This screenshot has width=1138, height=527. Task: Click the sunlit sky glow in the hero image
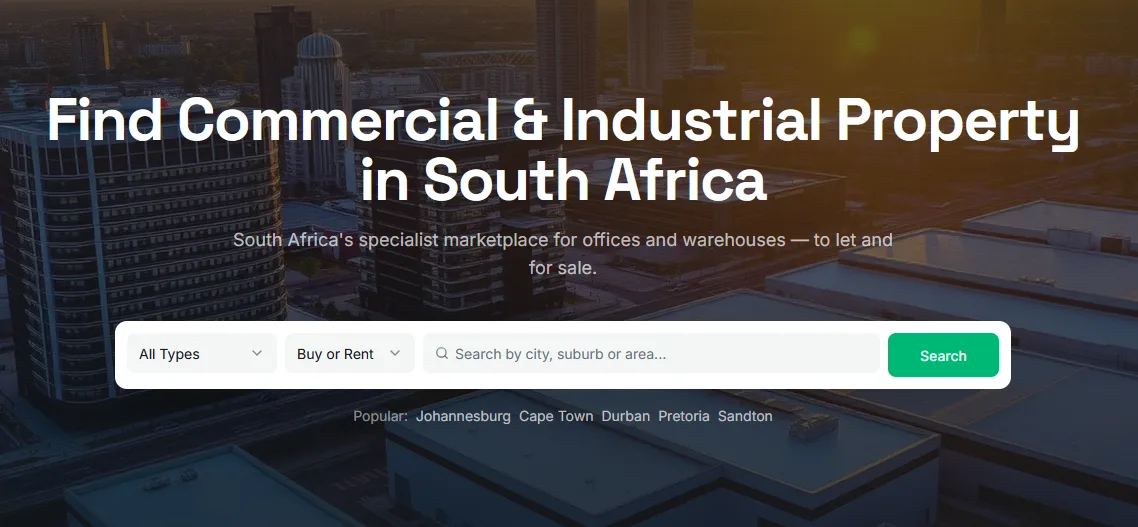[x=860, y=40]
